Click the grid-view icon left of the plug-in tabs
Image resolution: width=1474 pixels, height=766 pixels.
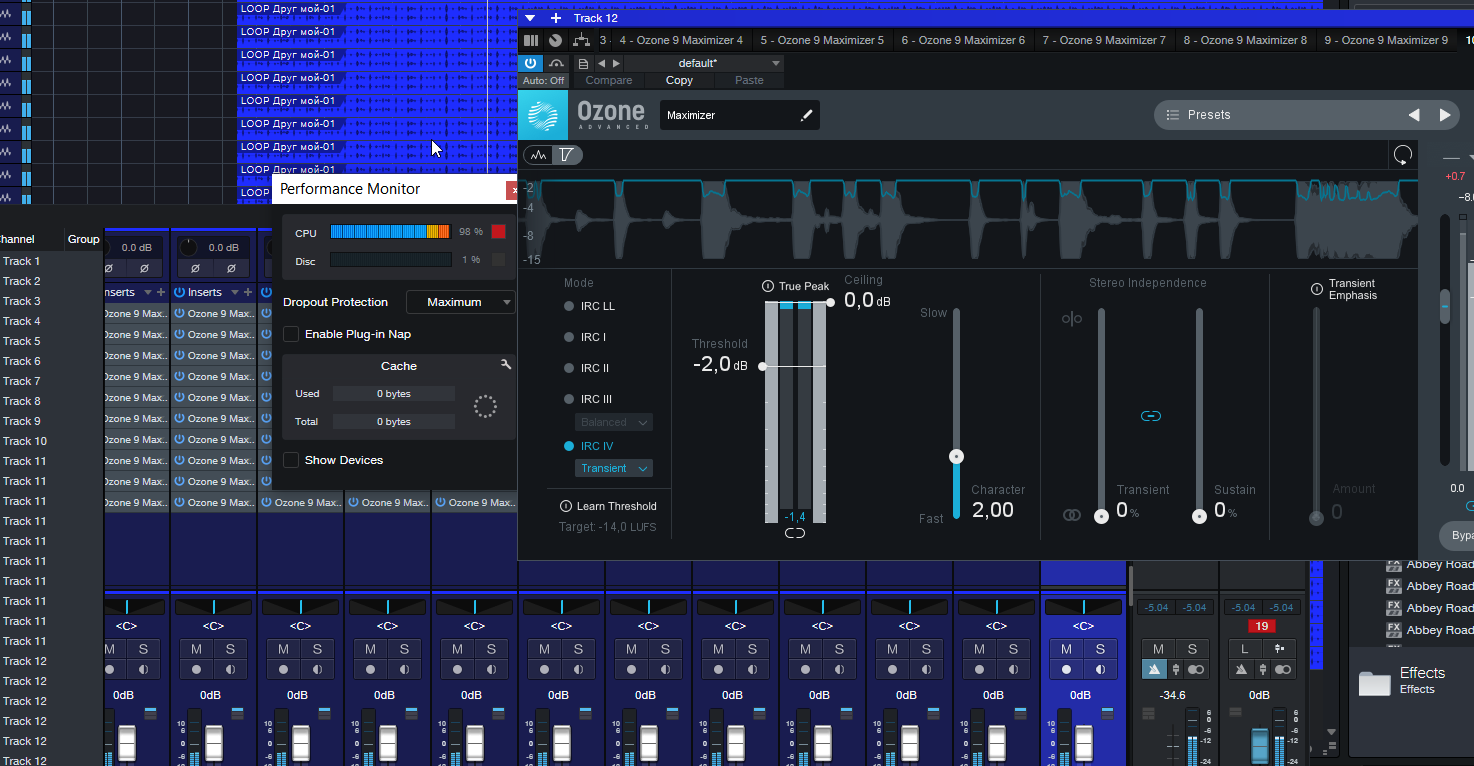[531, 40]
